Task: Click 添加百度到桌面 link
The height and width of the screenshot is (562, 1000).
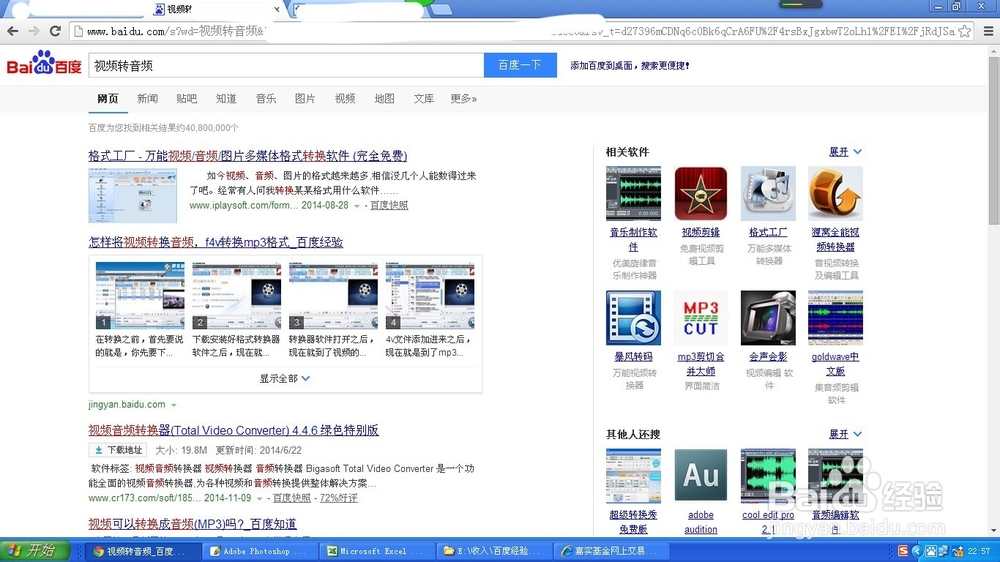Action: [629, 65]
